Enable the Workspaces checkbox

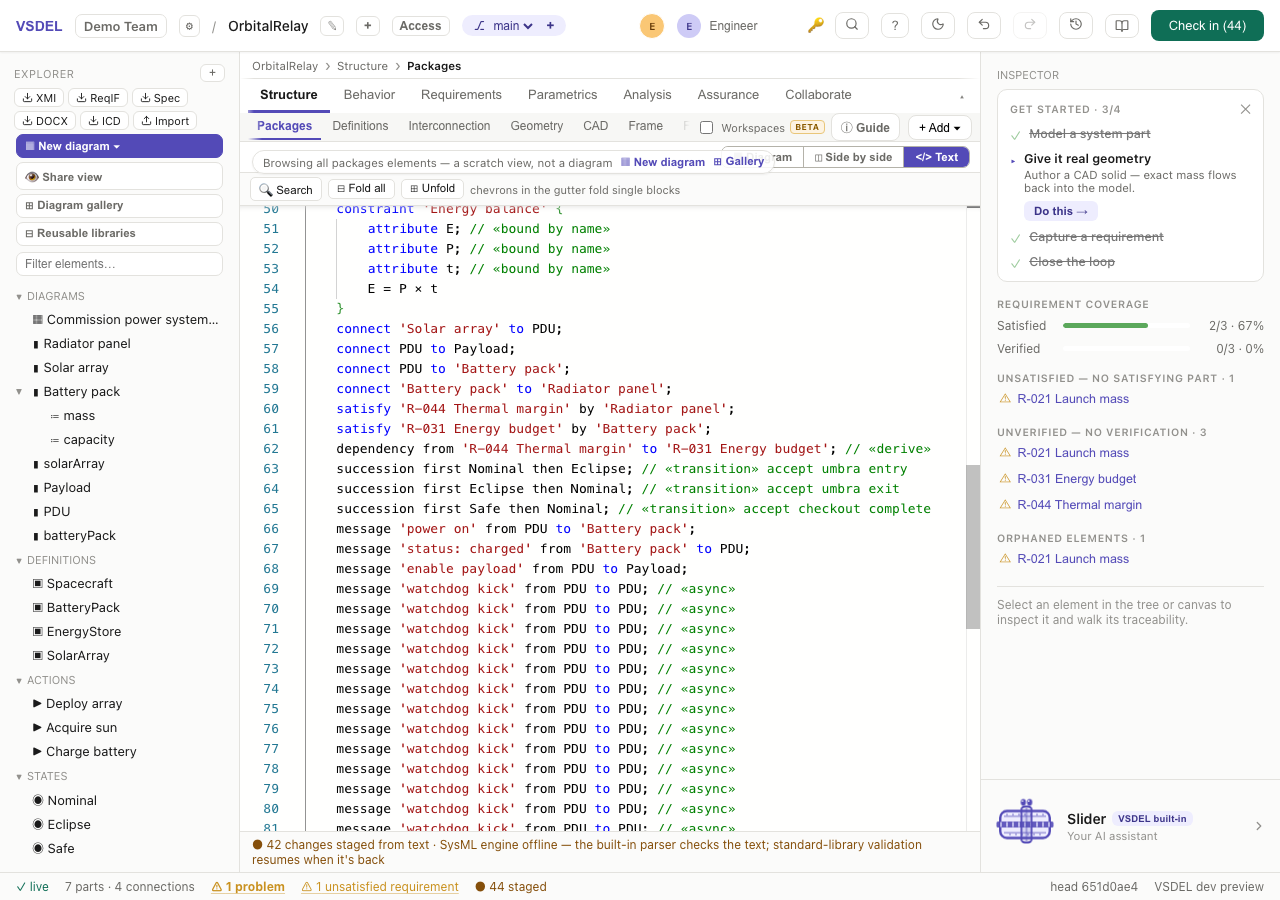point(707,128)
